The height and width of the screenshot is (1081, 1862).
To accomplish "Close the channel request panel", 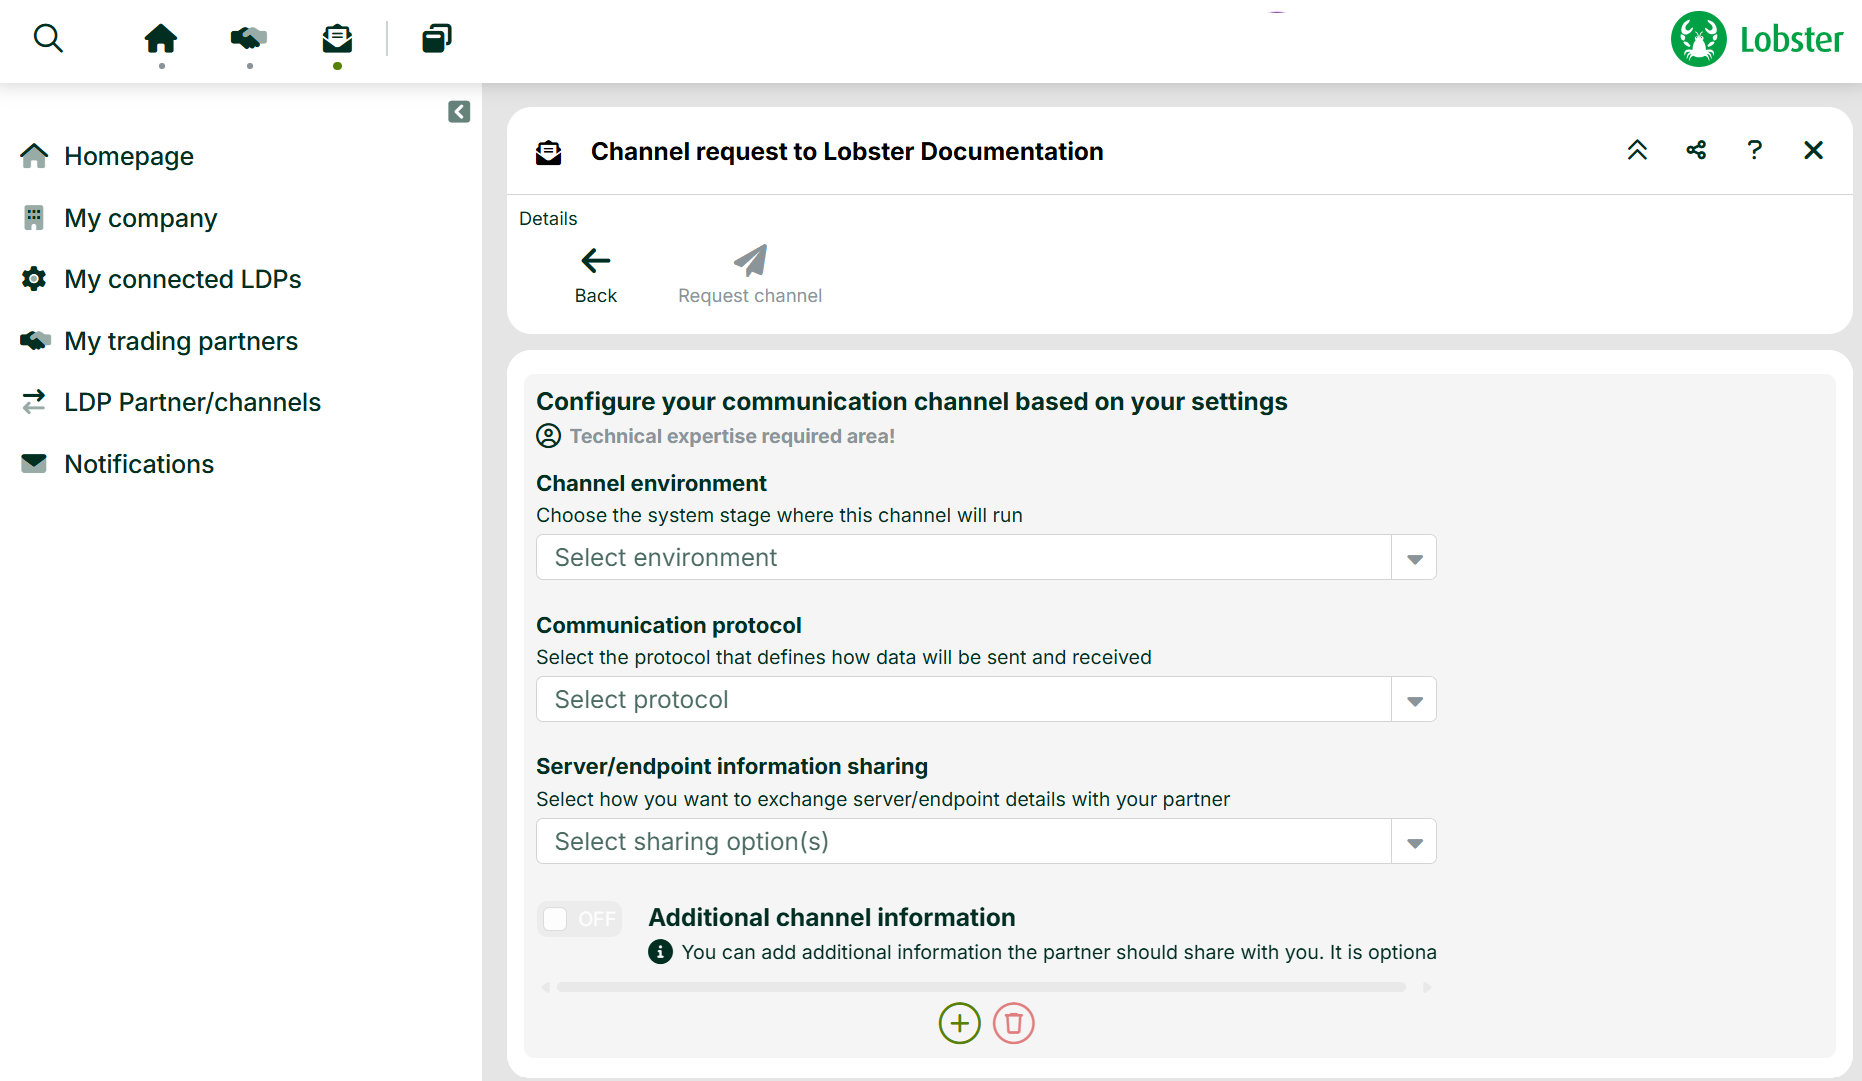I will point(1813,150).
